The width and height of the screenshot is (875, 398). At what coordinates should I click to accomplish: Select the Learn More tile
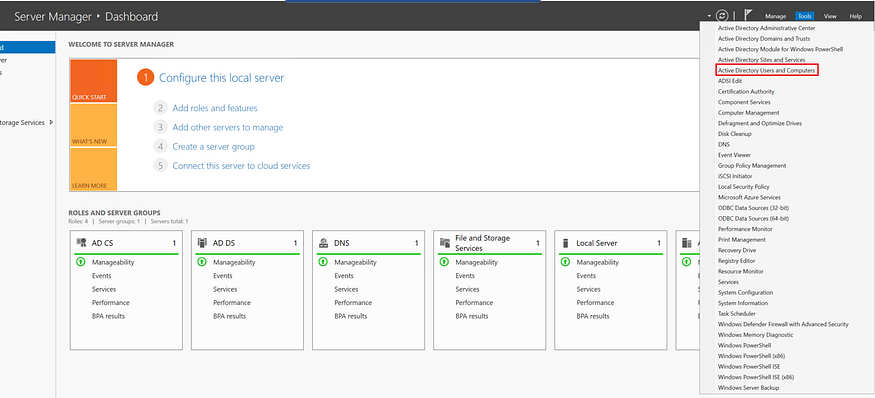pos(93,169)
